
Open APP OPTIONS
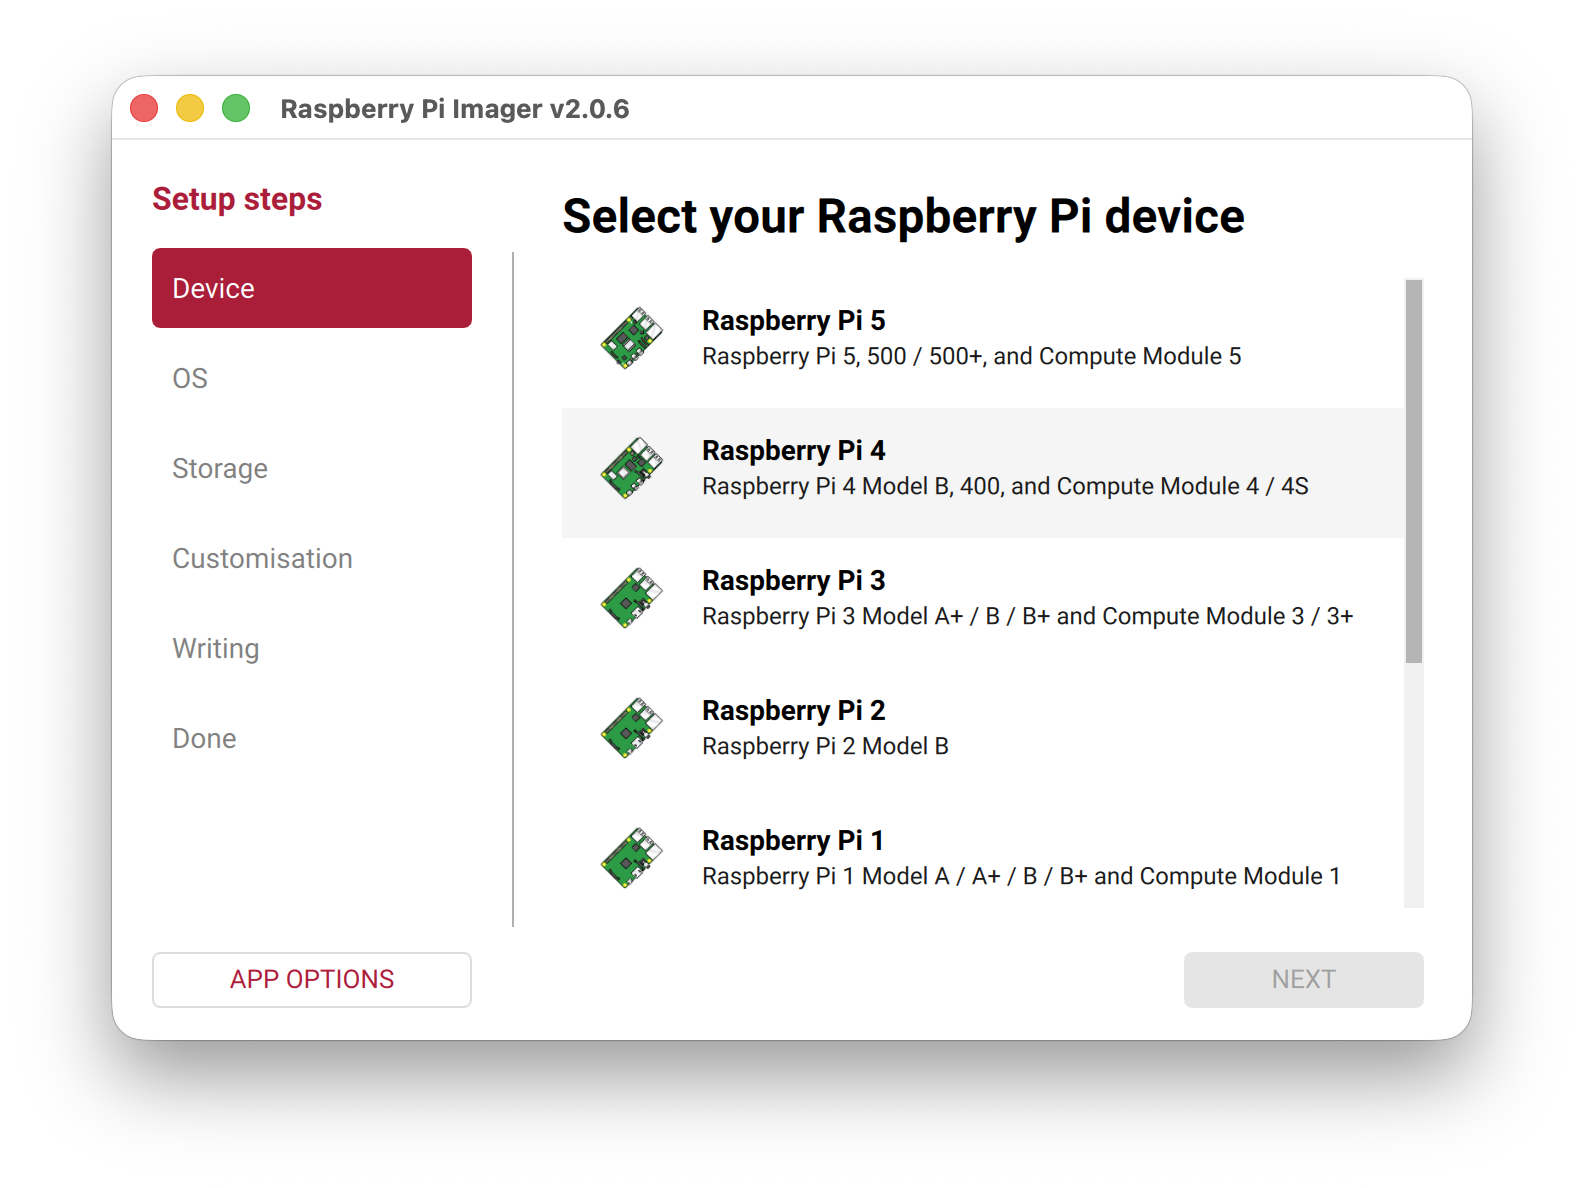pos(311,979)
